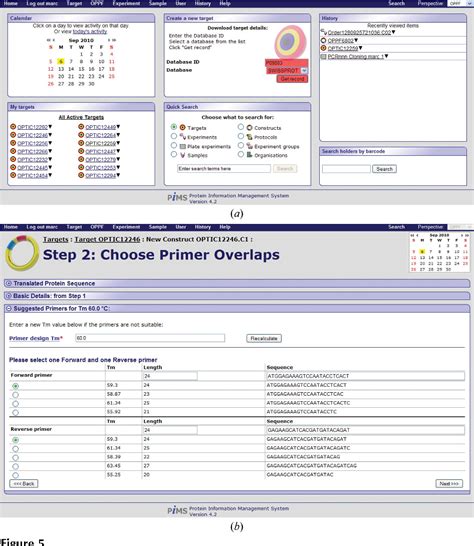The height and width of the screenshot is (546, 474).
Task: Select reverse primer radio with Tm 58.39
Action: pos(15,458)
